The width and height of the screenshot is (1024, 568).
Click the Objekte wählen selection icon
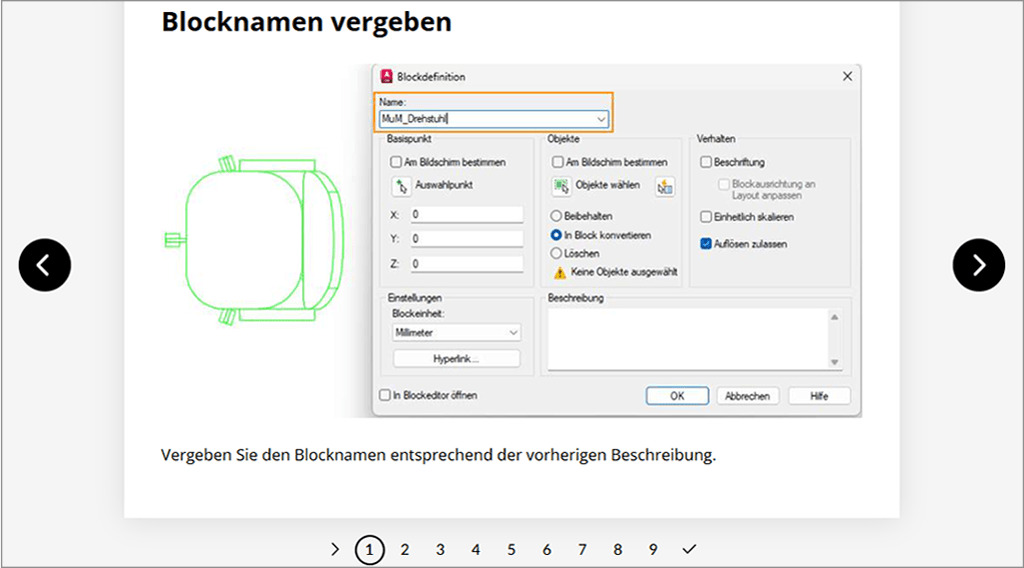click(x=561, y=187)
